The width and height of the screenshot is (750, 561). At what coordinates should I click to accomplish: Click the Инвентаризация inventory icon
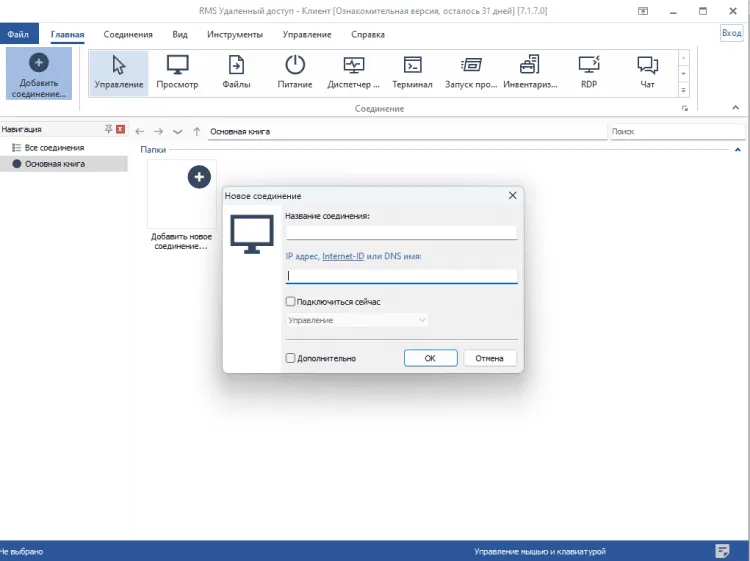tap(530, 72)
